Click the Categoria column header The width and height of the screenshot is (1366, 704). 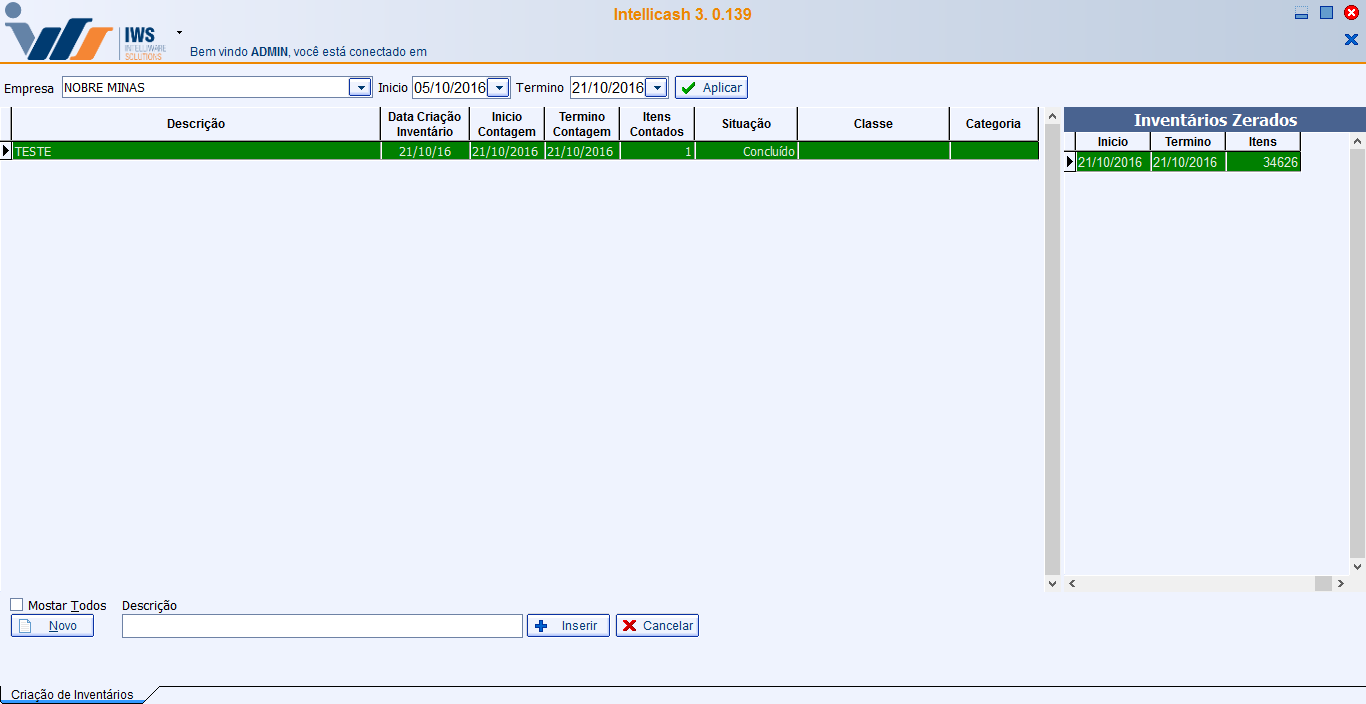click(x=994, y=124)
